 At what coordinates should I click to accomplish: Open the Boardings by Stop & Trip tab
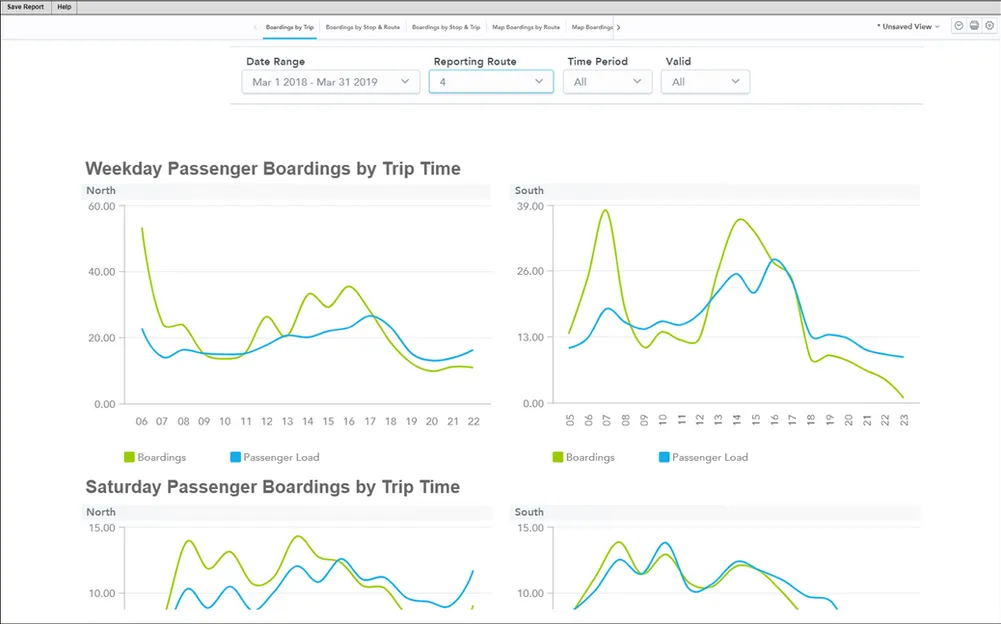[446, 27]
